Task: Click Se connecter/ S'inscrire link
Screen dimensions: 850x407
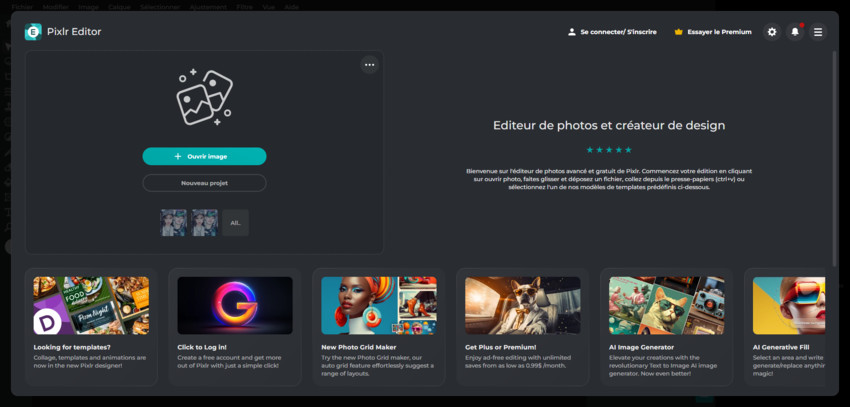Action: coord(619,32)
